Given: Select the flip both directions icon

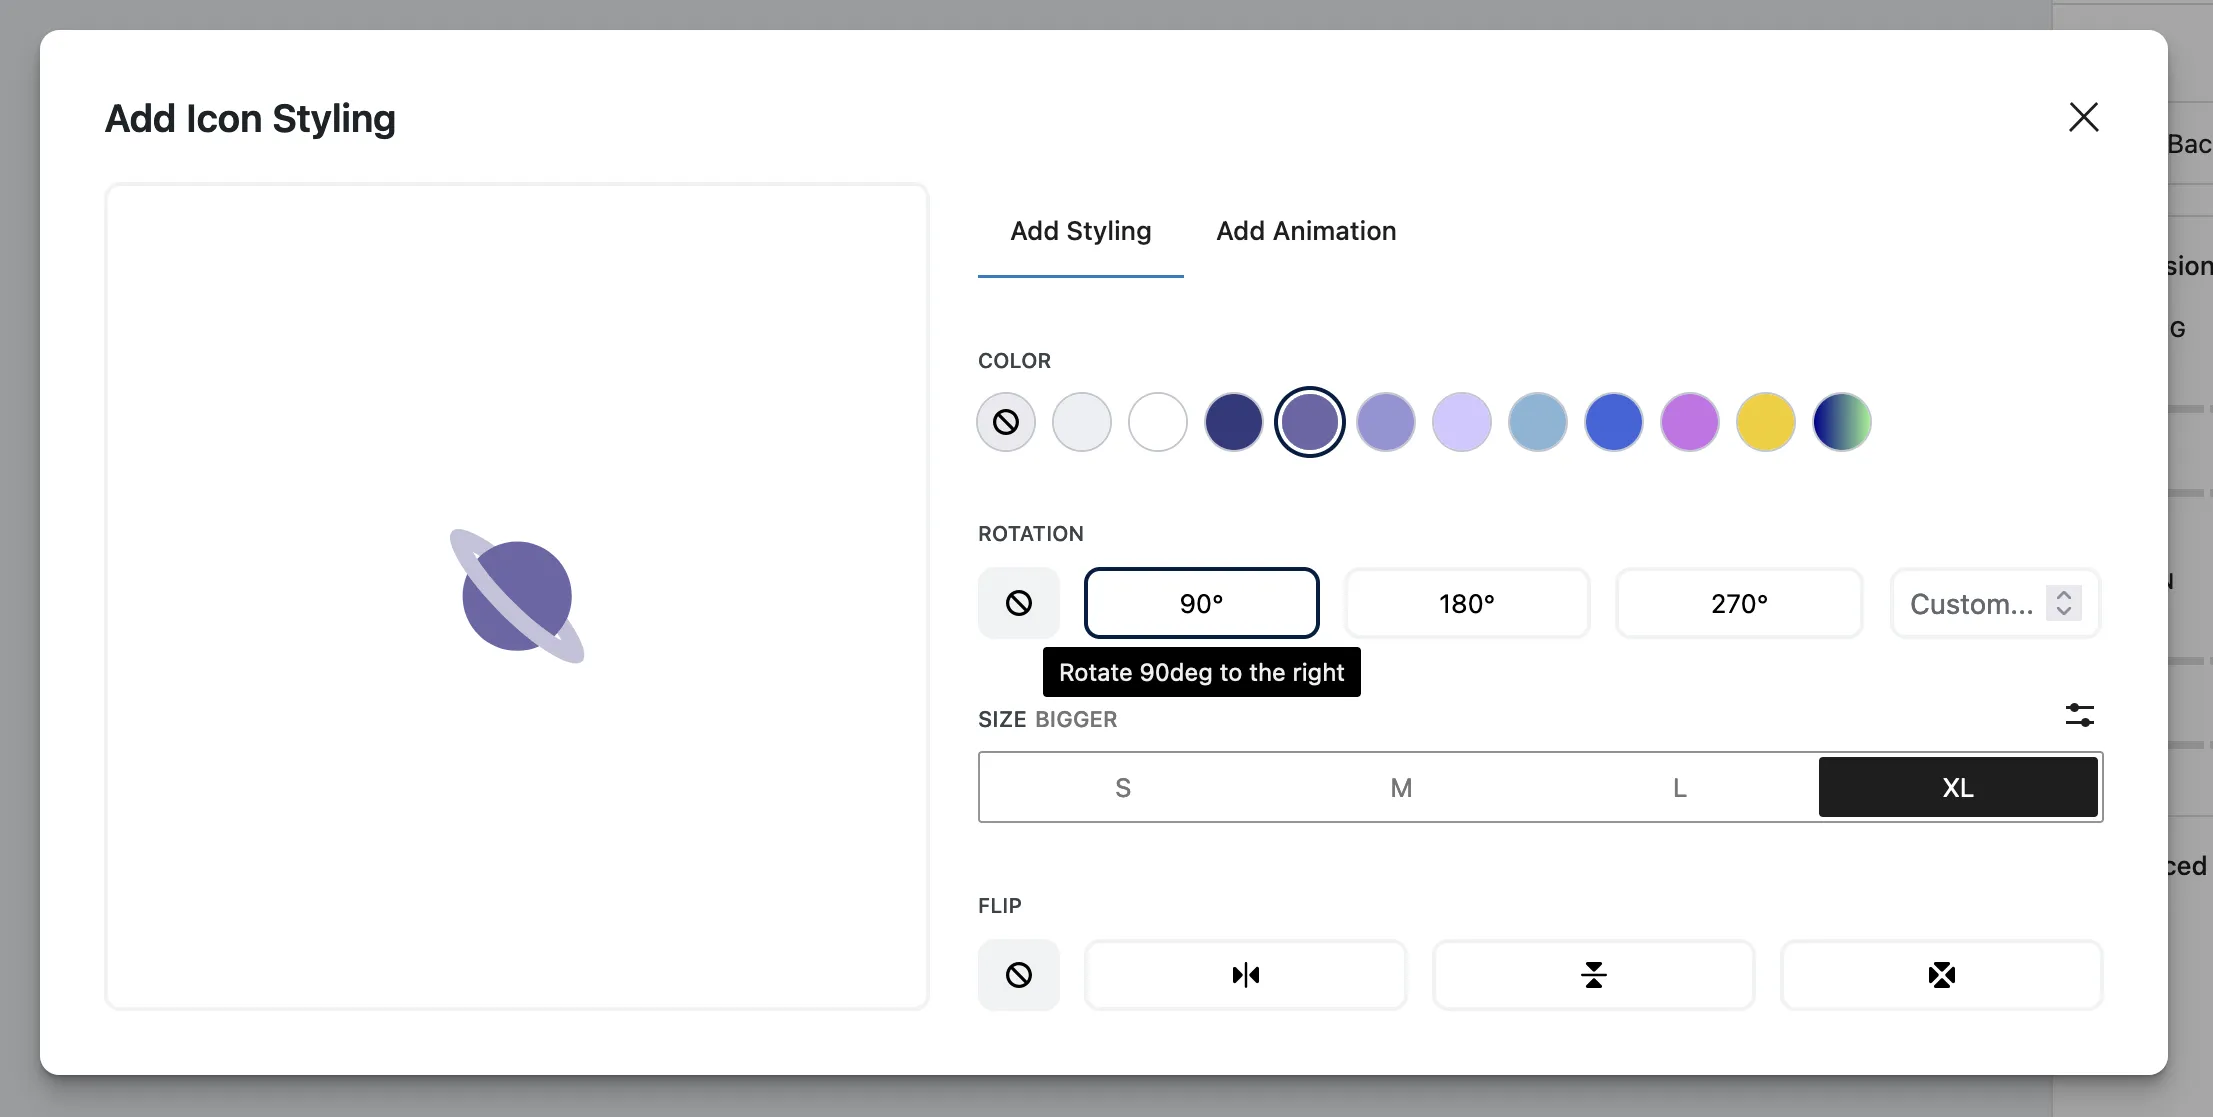Looking at the screenshot, I should click(1940, 974).
